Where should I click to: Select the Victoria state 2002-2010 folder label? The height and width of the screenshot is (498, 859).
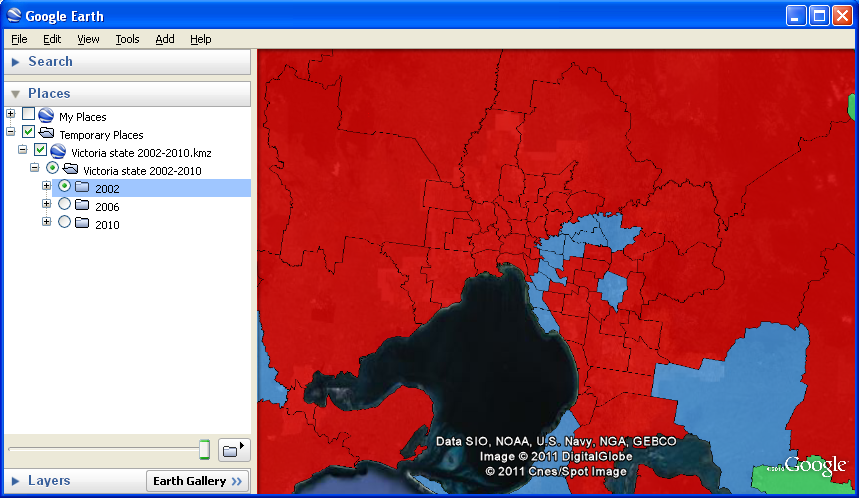[142, 171]
